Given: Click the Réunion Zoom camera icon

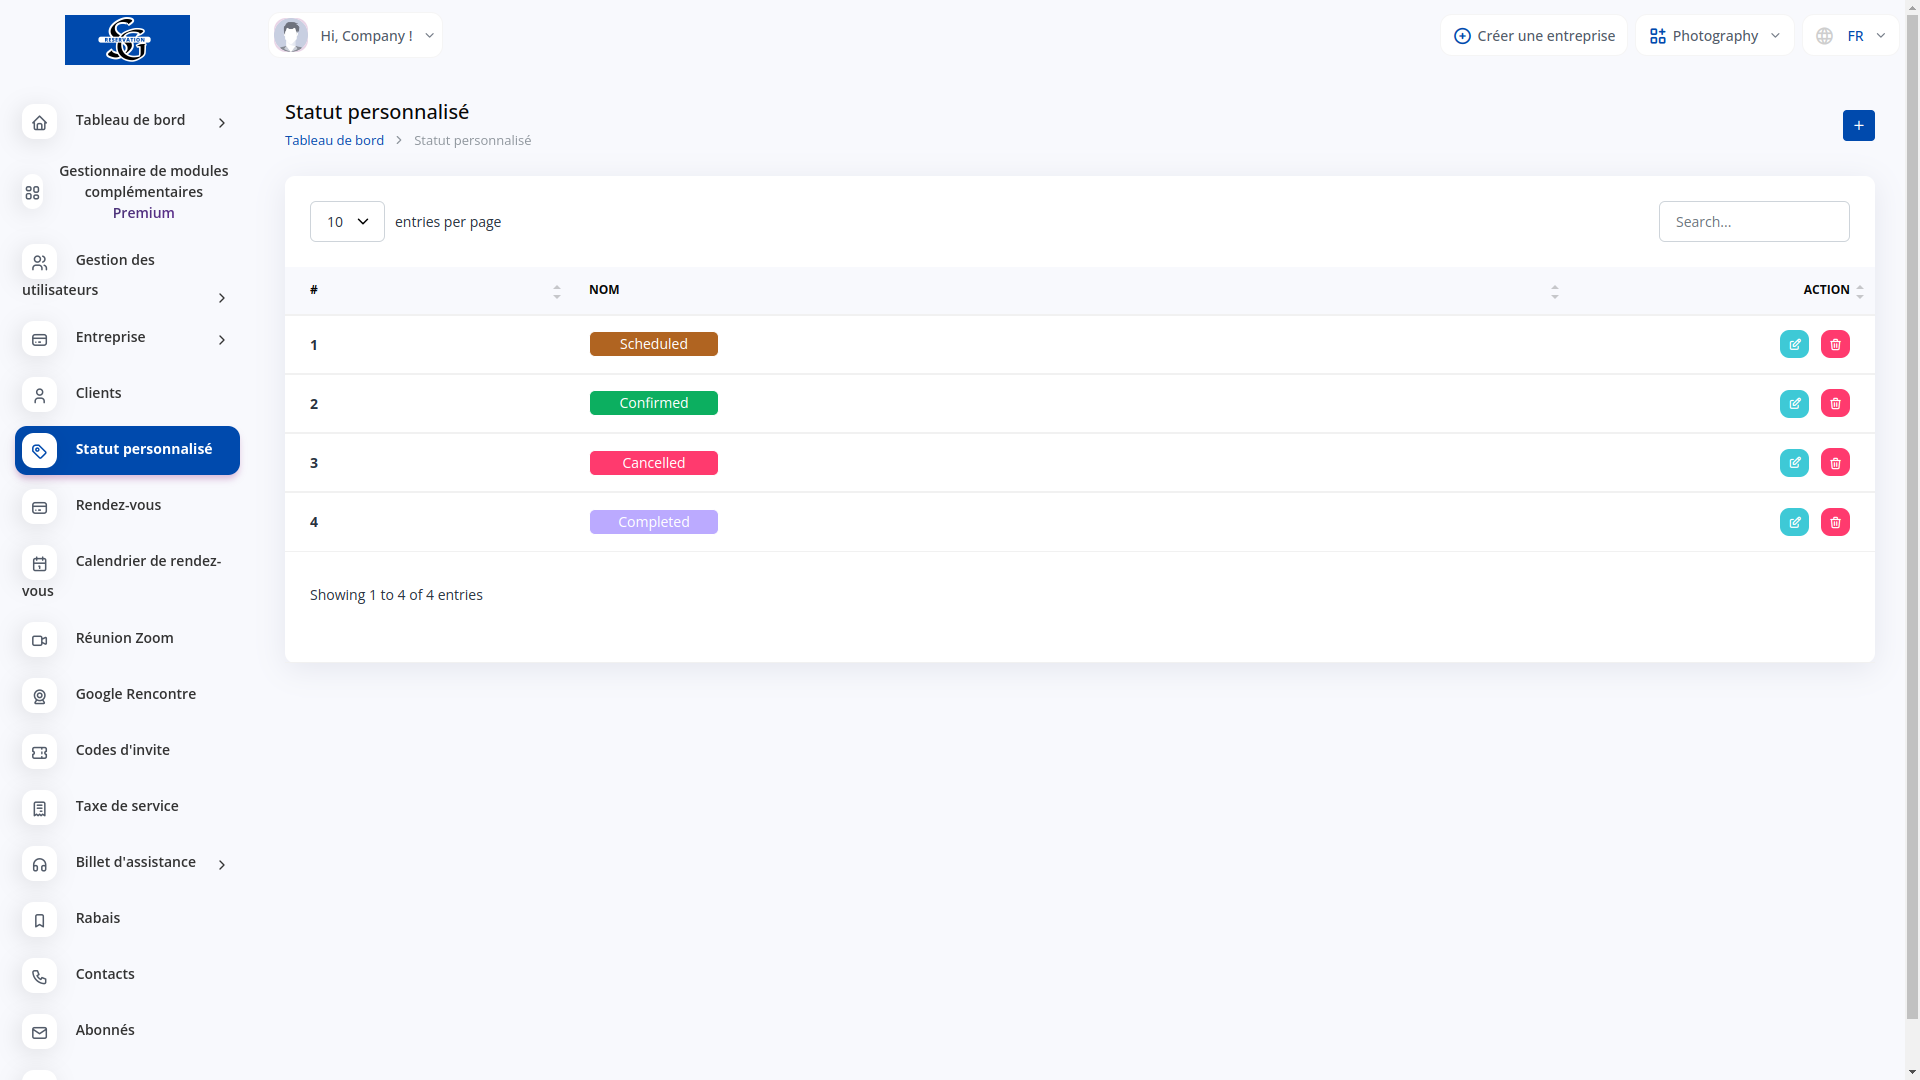Looking at the screenshot, I should tap(39, 640).
